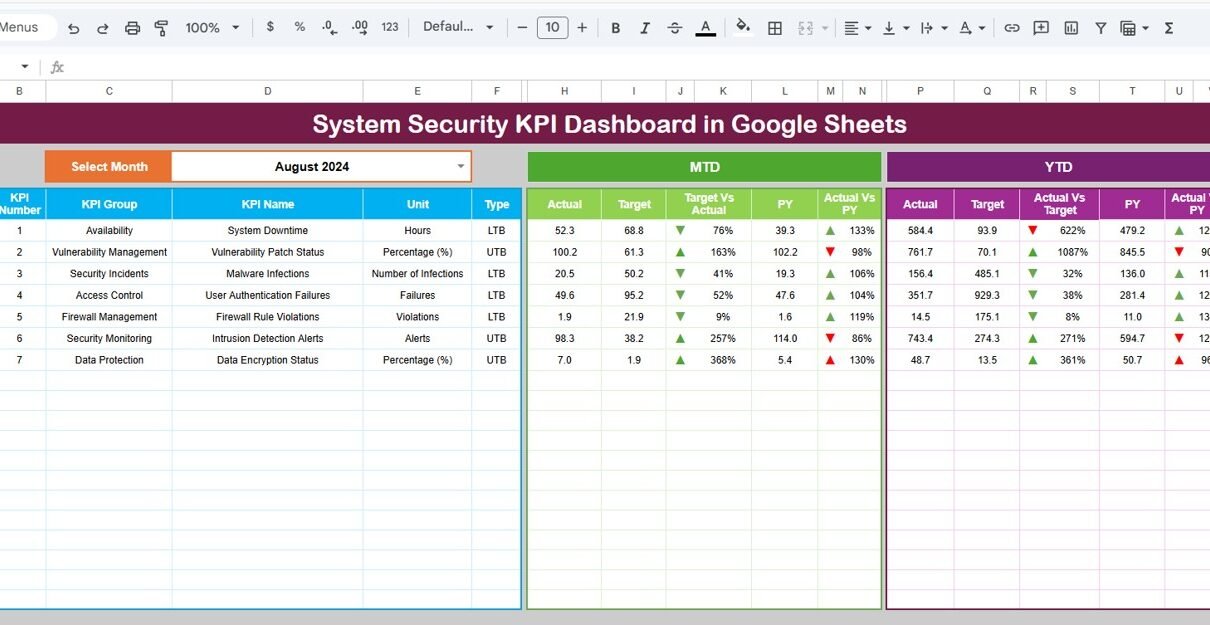Toggle strikethrough formatting
Viewport: 1210px width, 625px height.
(675, 28)
